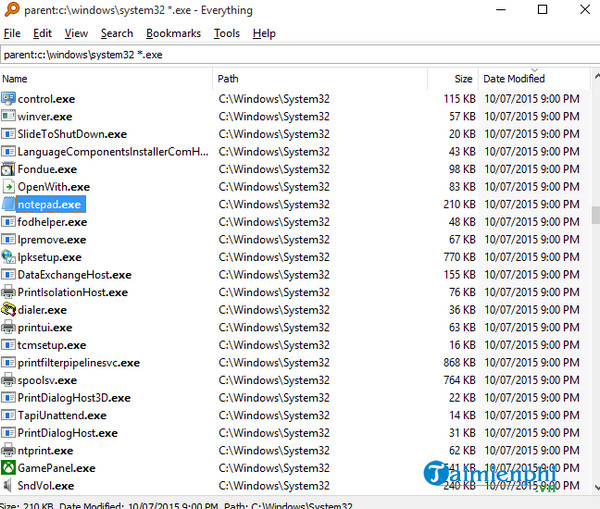Open the Tools menu
The image size is (600, 509).
coord(227,33)
